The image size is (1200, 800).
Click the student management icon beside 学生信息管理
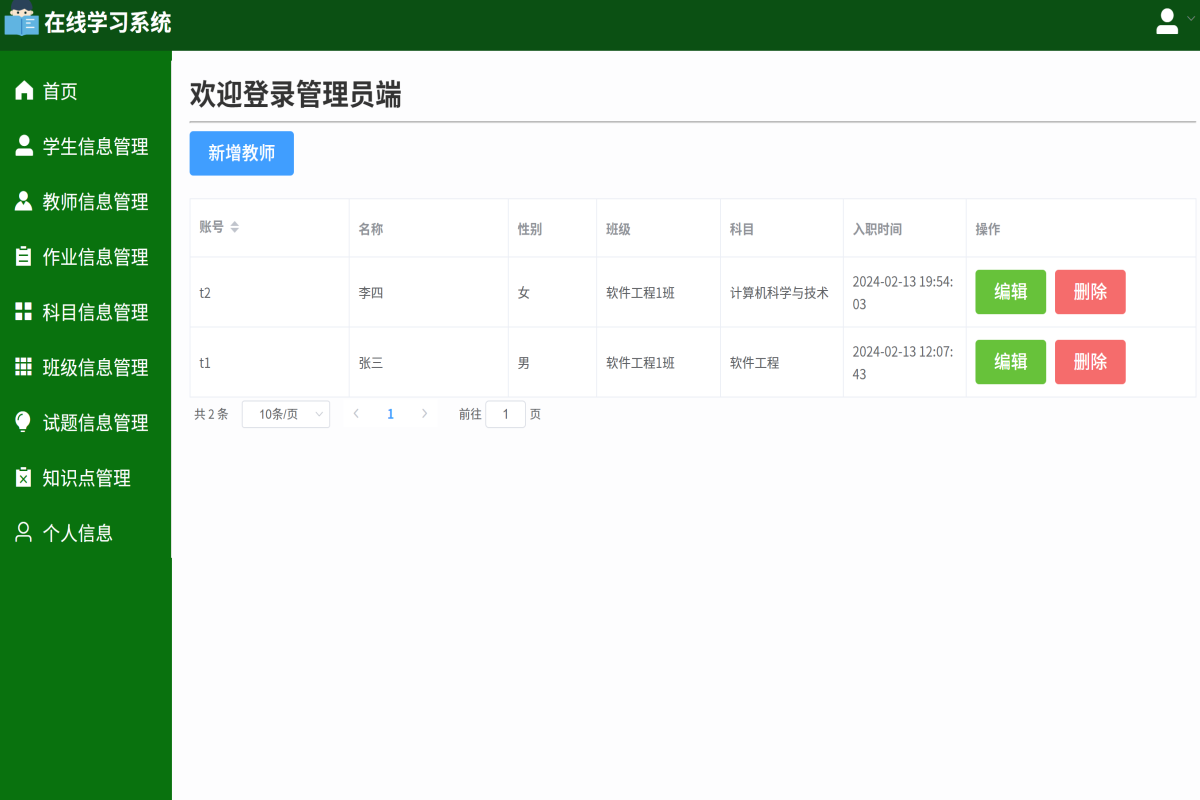(23, 146)
